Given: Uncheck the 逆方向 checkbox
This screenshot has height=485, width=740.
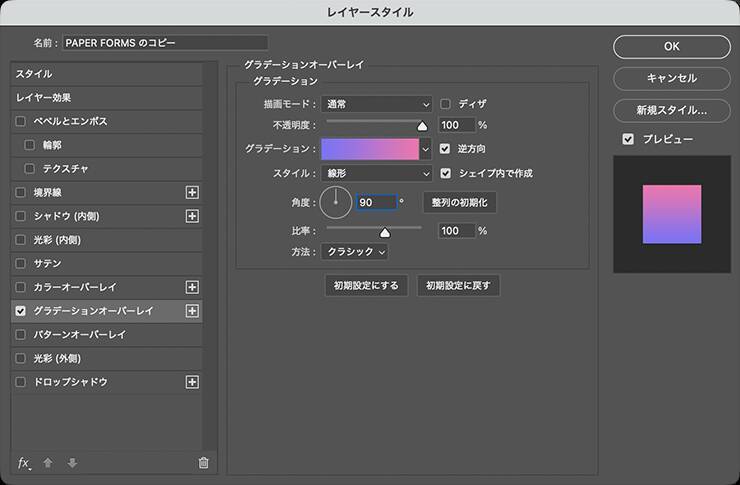Looking at the screenshot, I should pos(445,149).
